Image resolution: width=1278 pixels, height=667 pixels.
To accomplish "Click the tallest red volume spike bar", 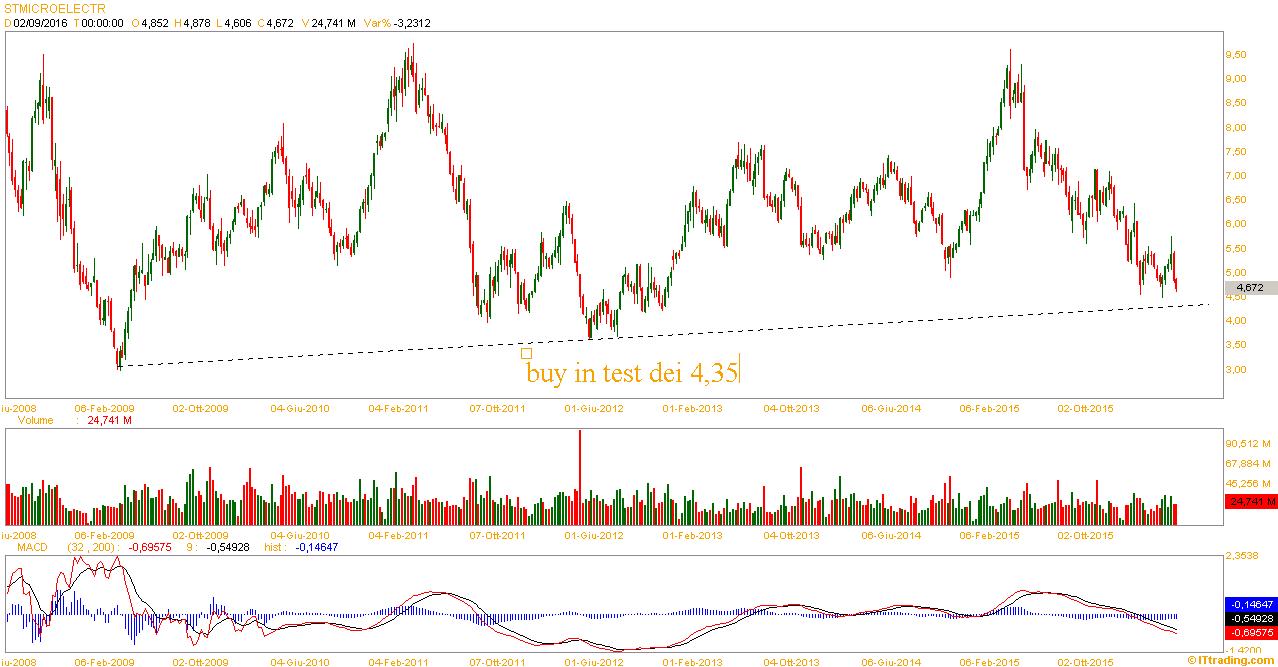I will pyautogui.click(x=579, y=465).
